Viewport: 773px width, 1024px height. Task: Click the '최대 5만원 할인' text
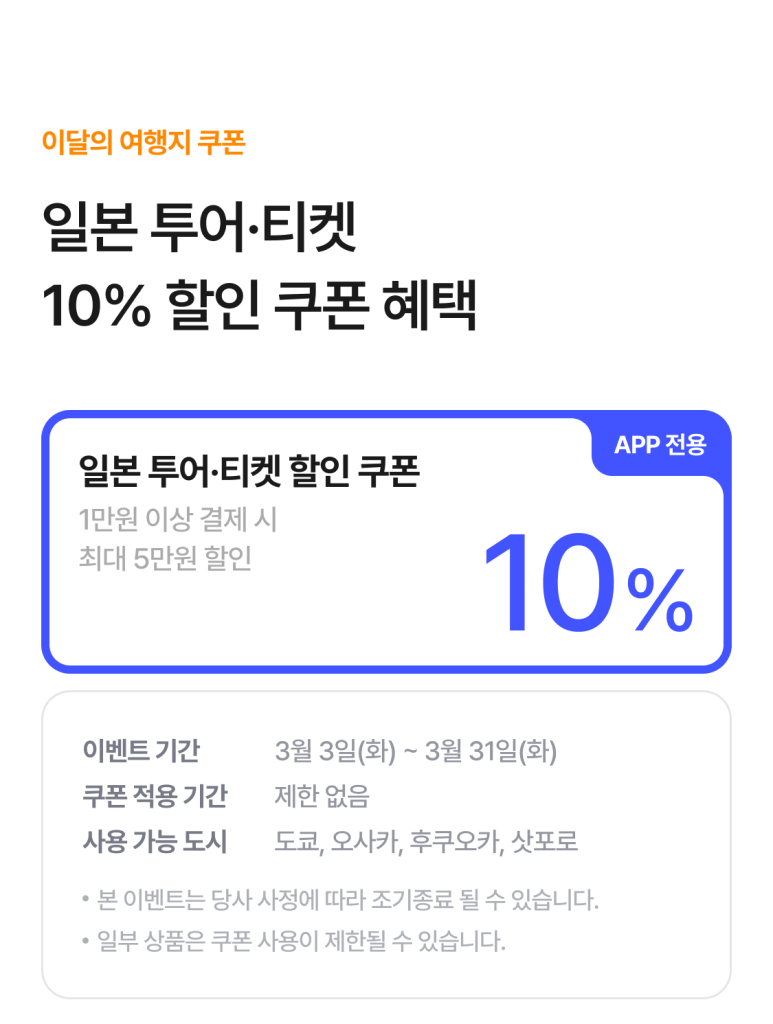click(165, 558)
